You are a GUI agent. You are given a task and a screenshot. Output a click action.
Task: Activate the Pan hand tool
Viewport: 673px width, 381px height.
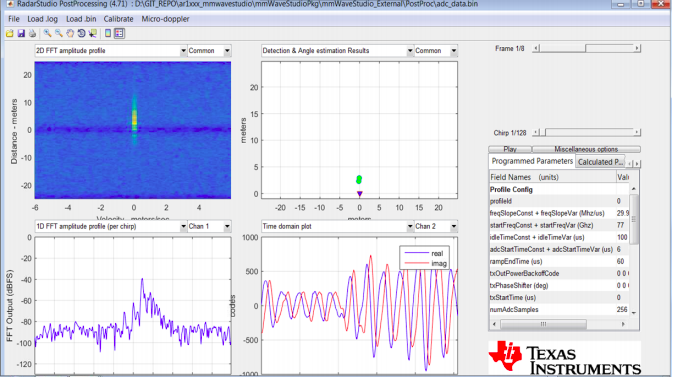pos(70,33)
